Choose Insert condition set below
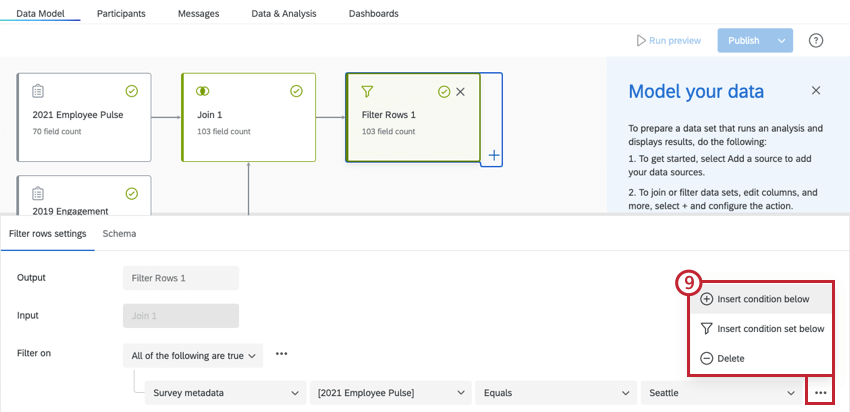Image resolution: width=850 pixels, height=412 pixels. 769,328
